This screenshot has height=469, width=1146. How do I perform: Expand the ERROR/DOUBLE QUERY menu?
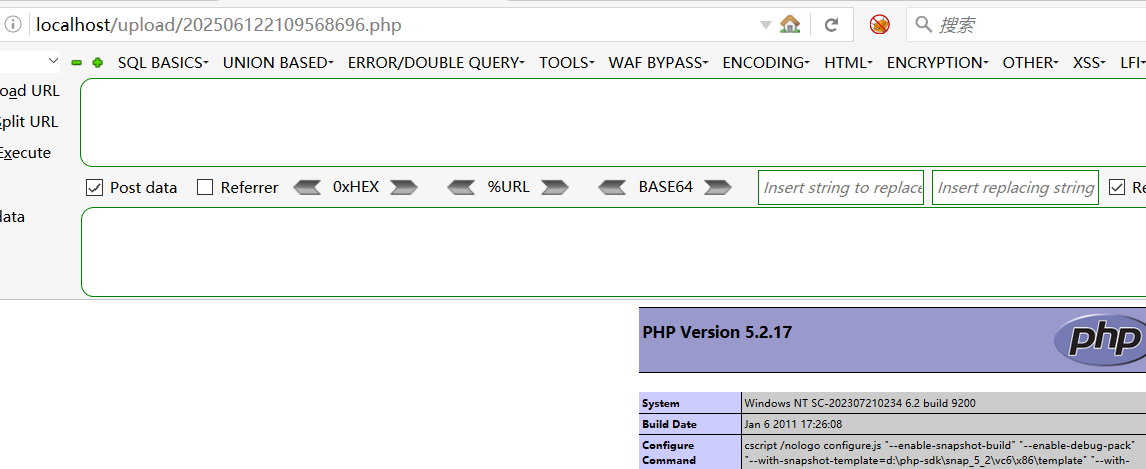click(x=436, y=63)
